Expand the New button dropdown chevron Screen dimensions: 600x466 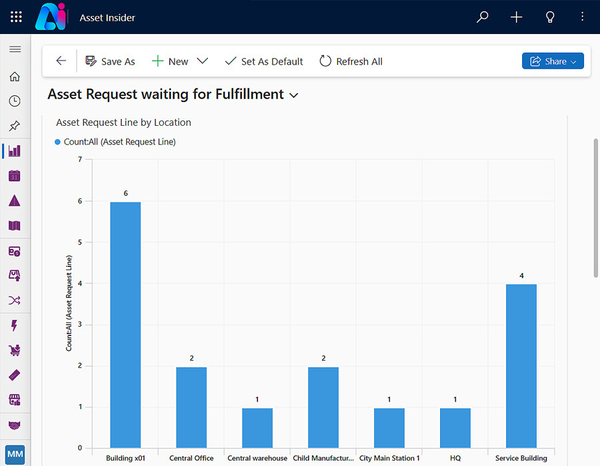pos(203,61)
